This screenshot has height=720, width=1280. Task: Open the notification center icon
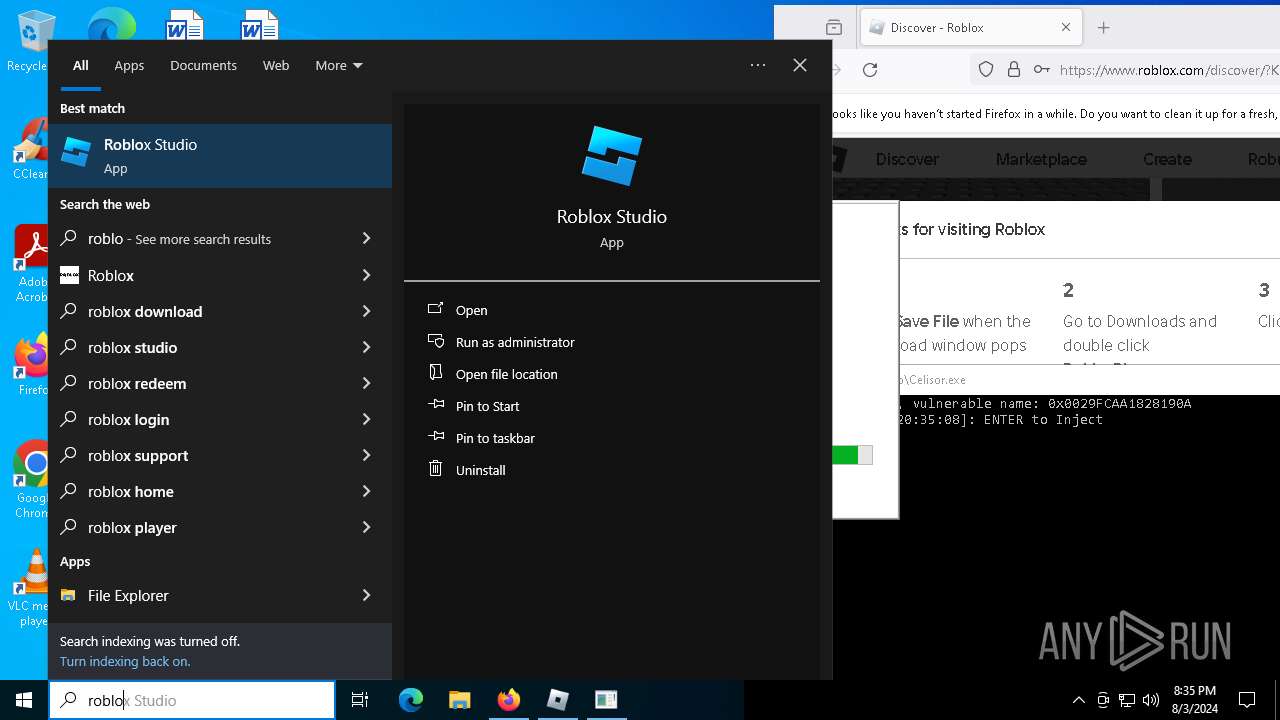1247,700
